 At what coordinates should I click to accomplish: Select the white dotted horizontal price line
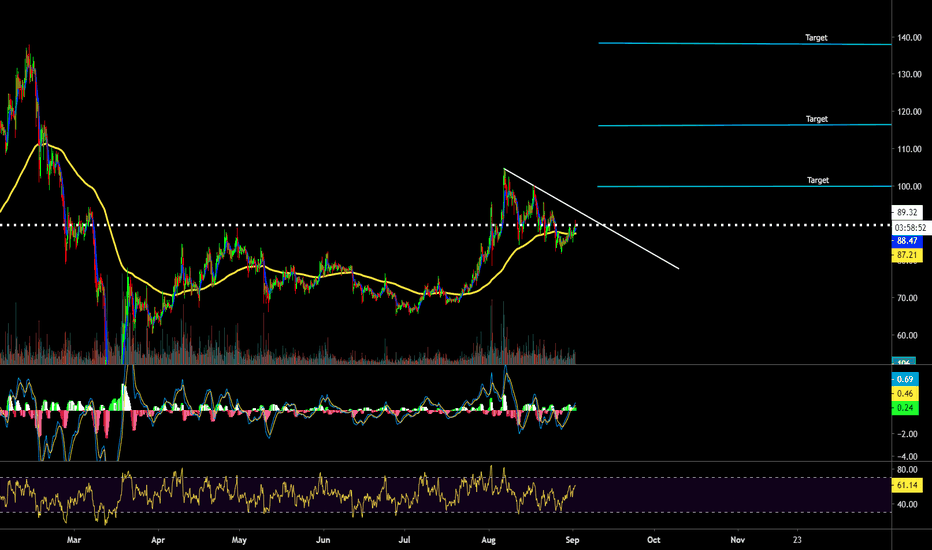446,225
